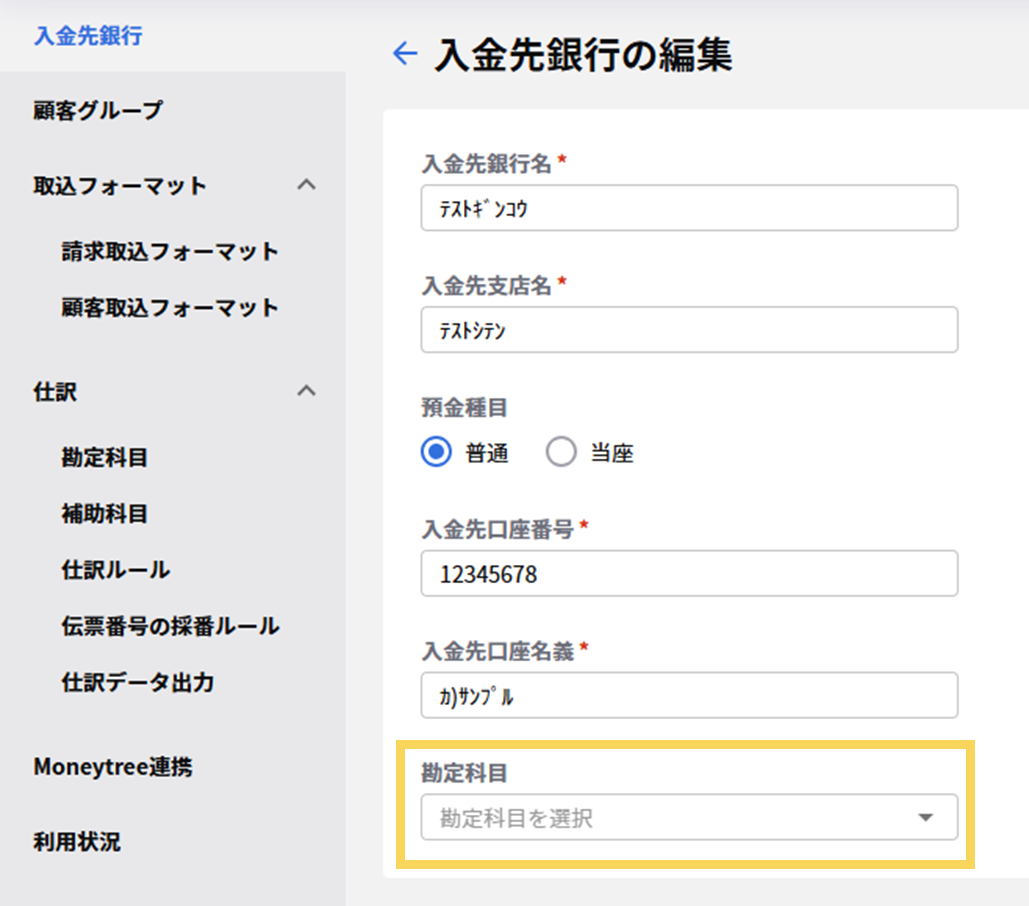1029x906 pixels.
Task: Collapse the 仕訳 sidebar section
Action: pos(307,391)
